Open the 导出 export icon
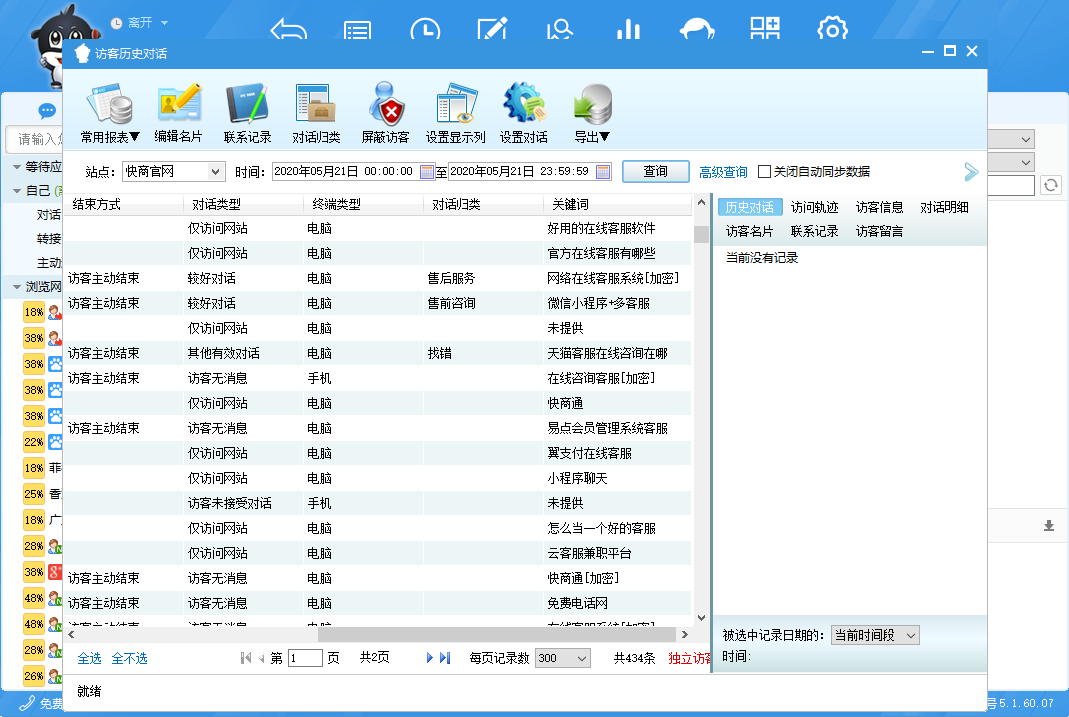 592,104
